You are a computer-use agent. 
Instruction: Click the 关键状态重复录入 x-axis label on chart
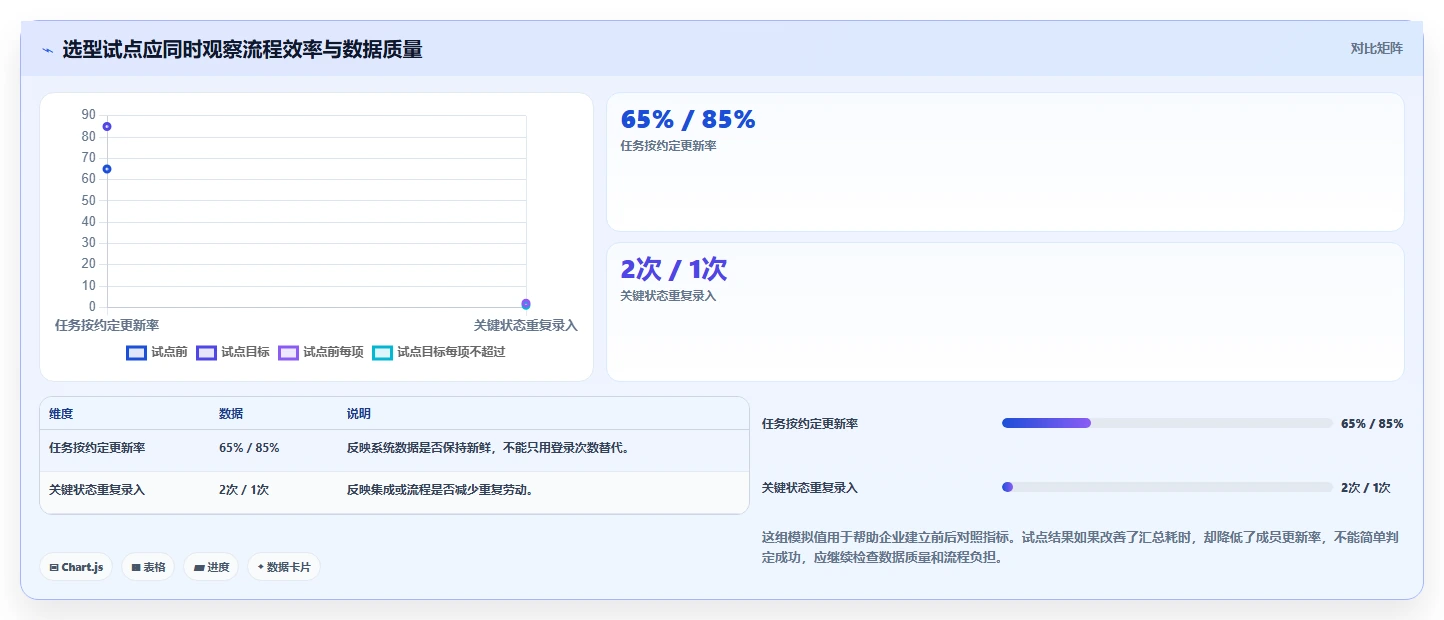point(526,326)
